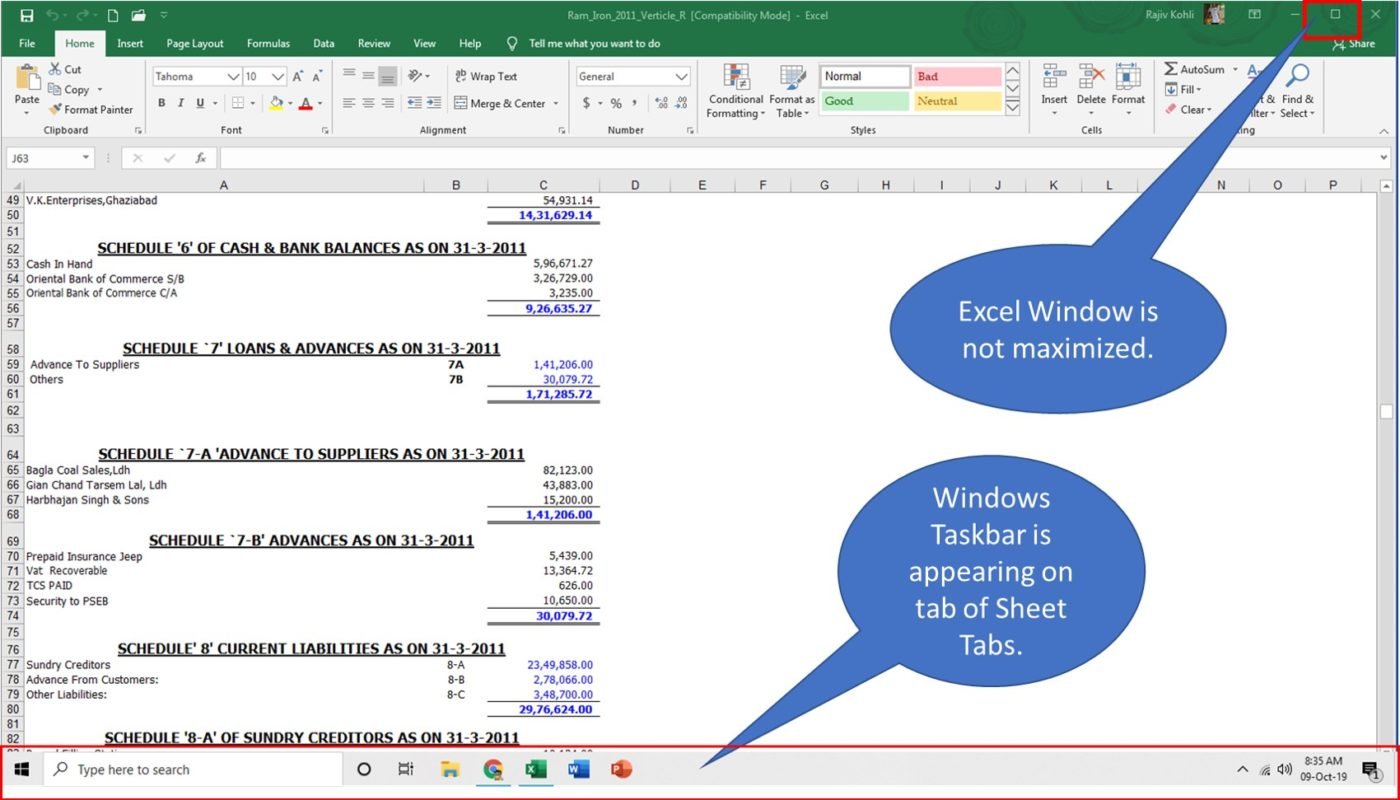Viewport: 1400px width, 800px height.
Task: Open the Fill dropdown in Editing group
Action: 1183,89
